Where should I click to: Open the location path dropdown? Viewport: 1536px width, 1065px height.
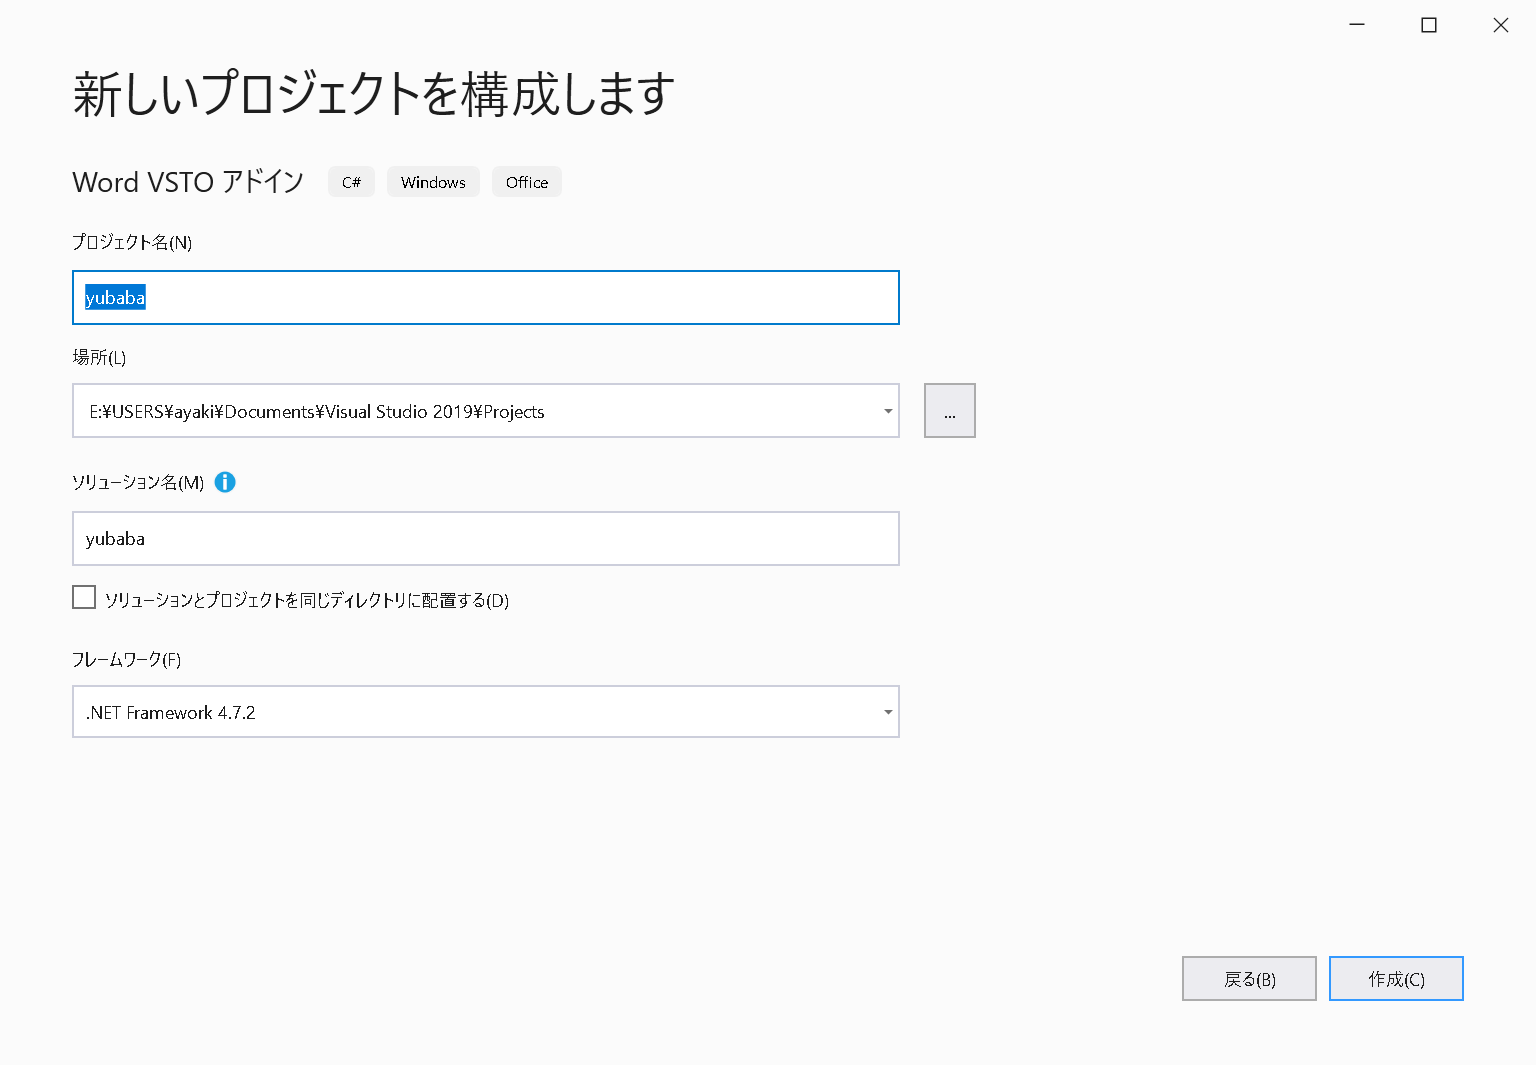(887, 411)
